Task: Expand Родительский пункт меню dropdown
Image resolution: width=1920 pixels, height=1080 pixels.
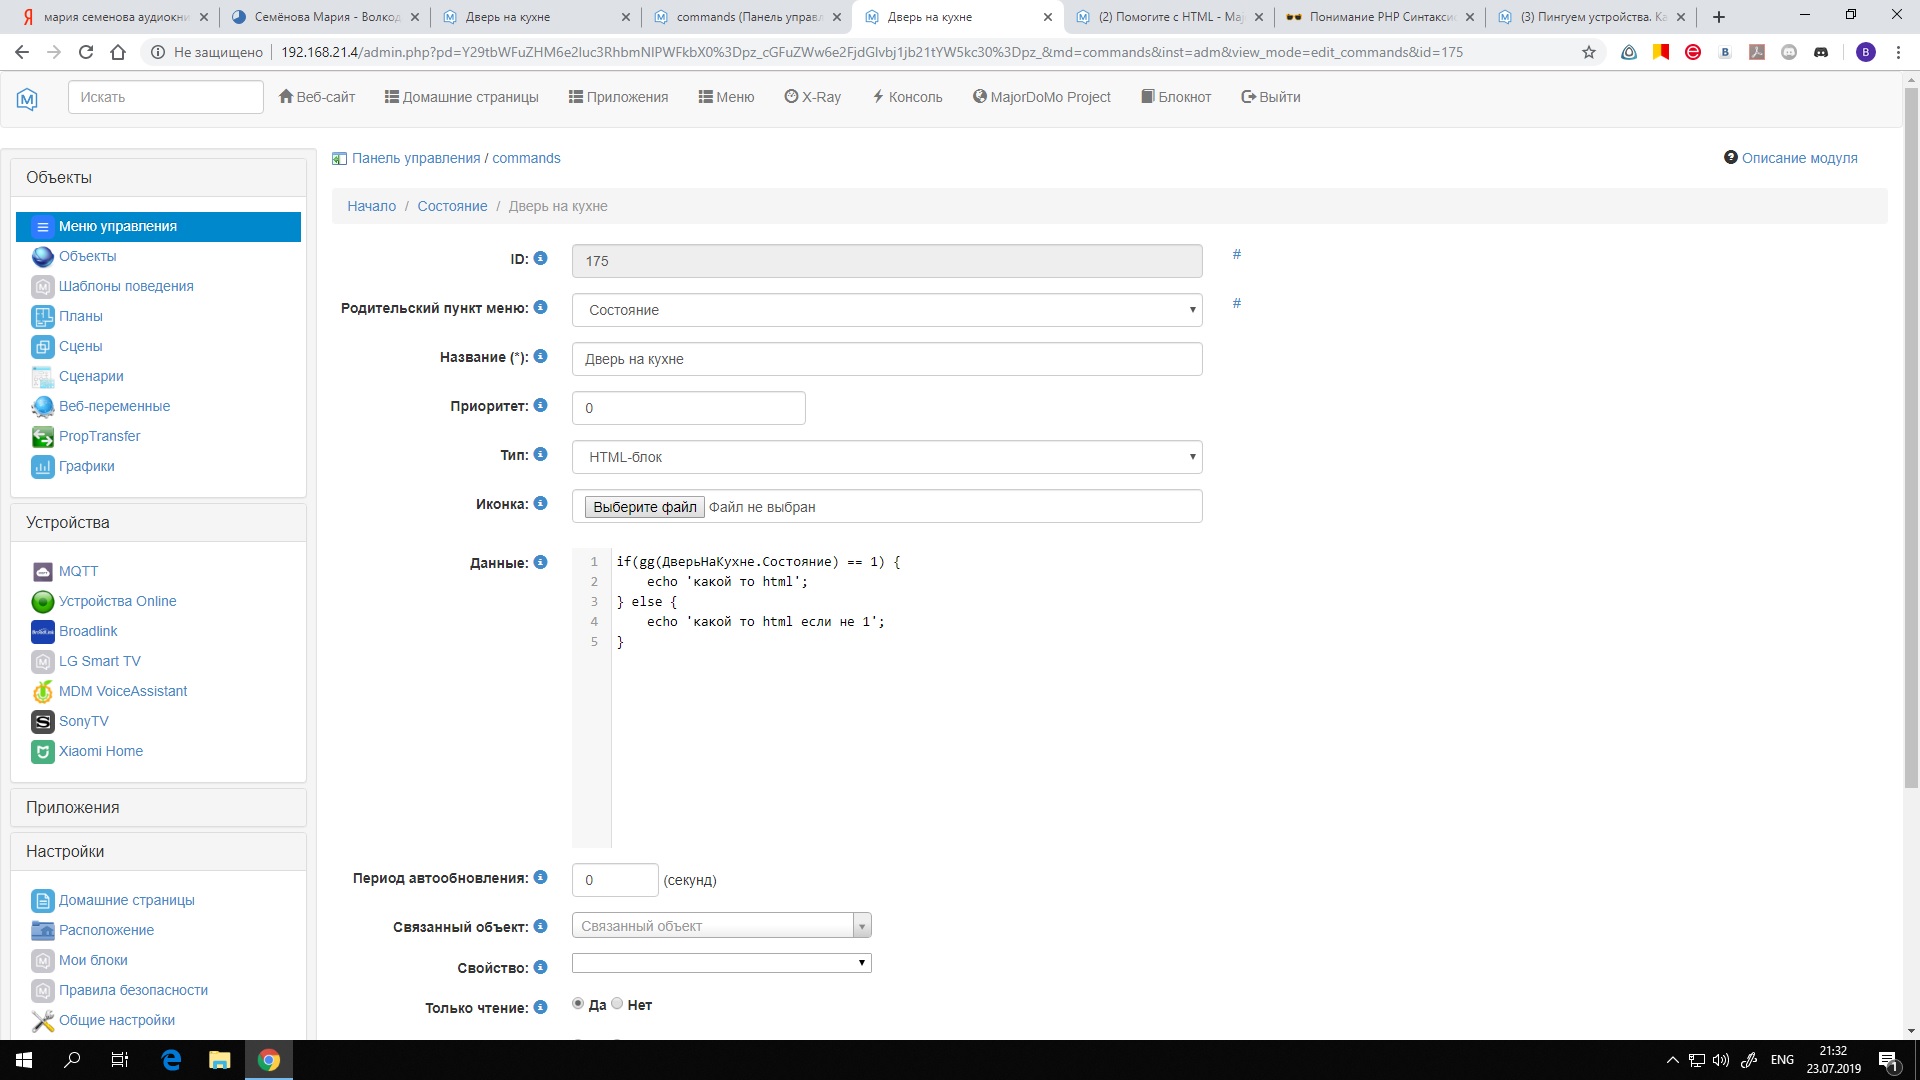Action: 886,310
